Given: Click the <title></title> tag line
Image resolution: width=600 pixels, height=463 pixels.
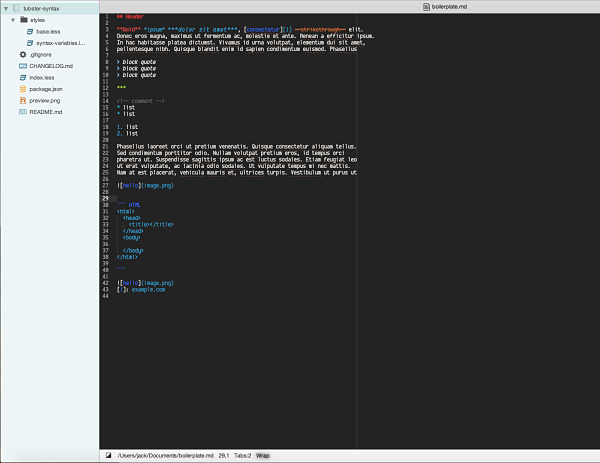Looking at the screenshot, I should click(151, 225).
